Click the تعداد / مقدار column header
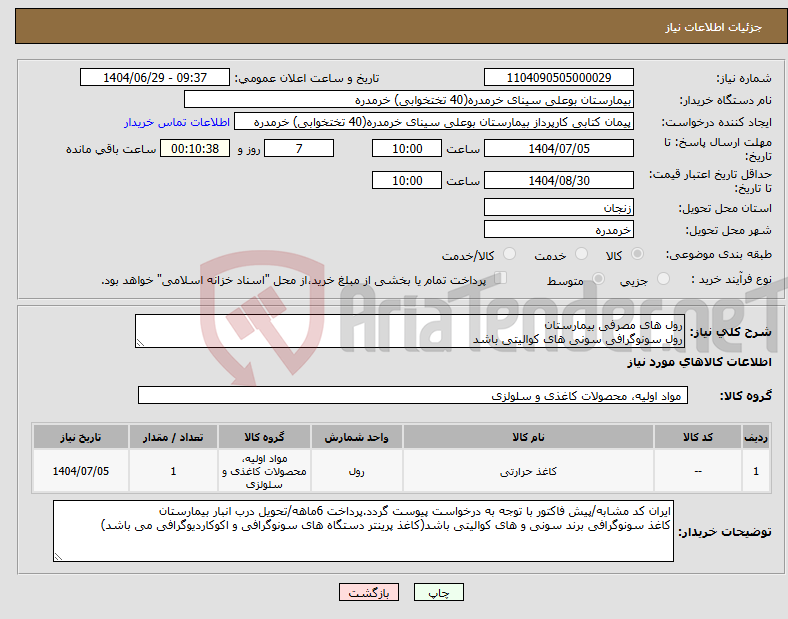 [173, 437]
